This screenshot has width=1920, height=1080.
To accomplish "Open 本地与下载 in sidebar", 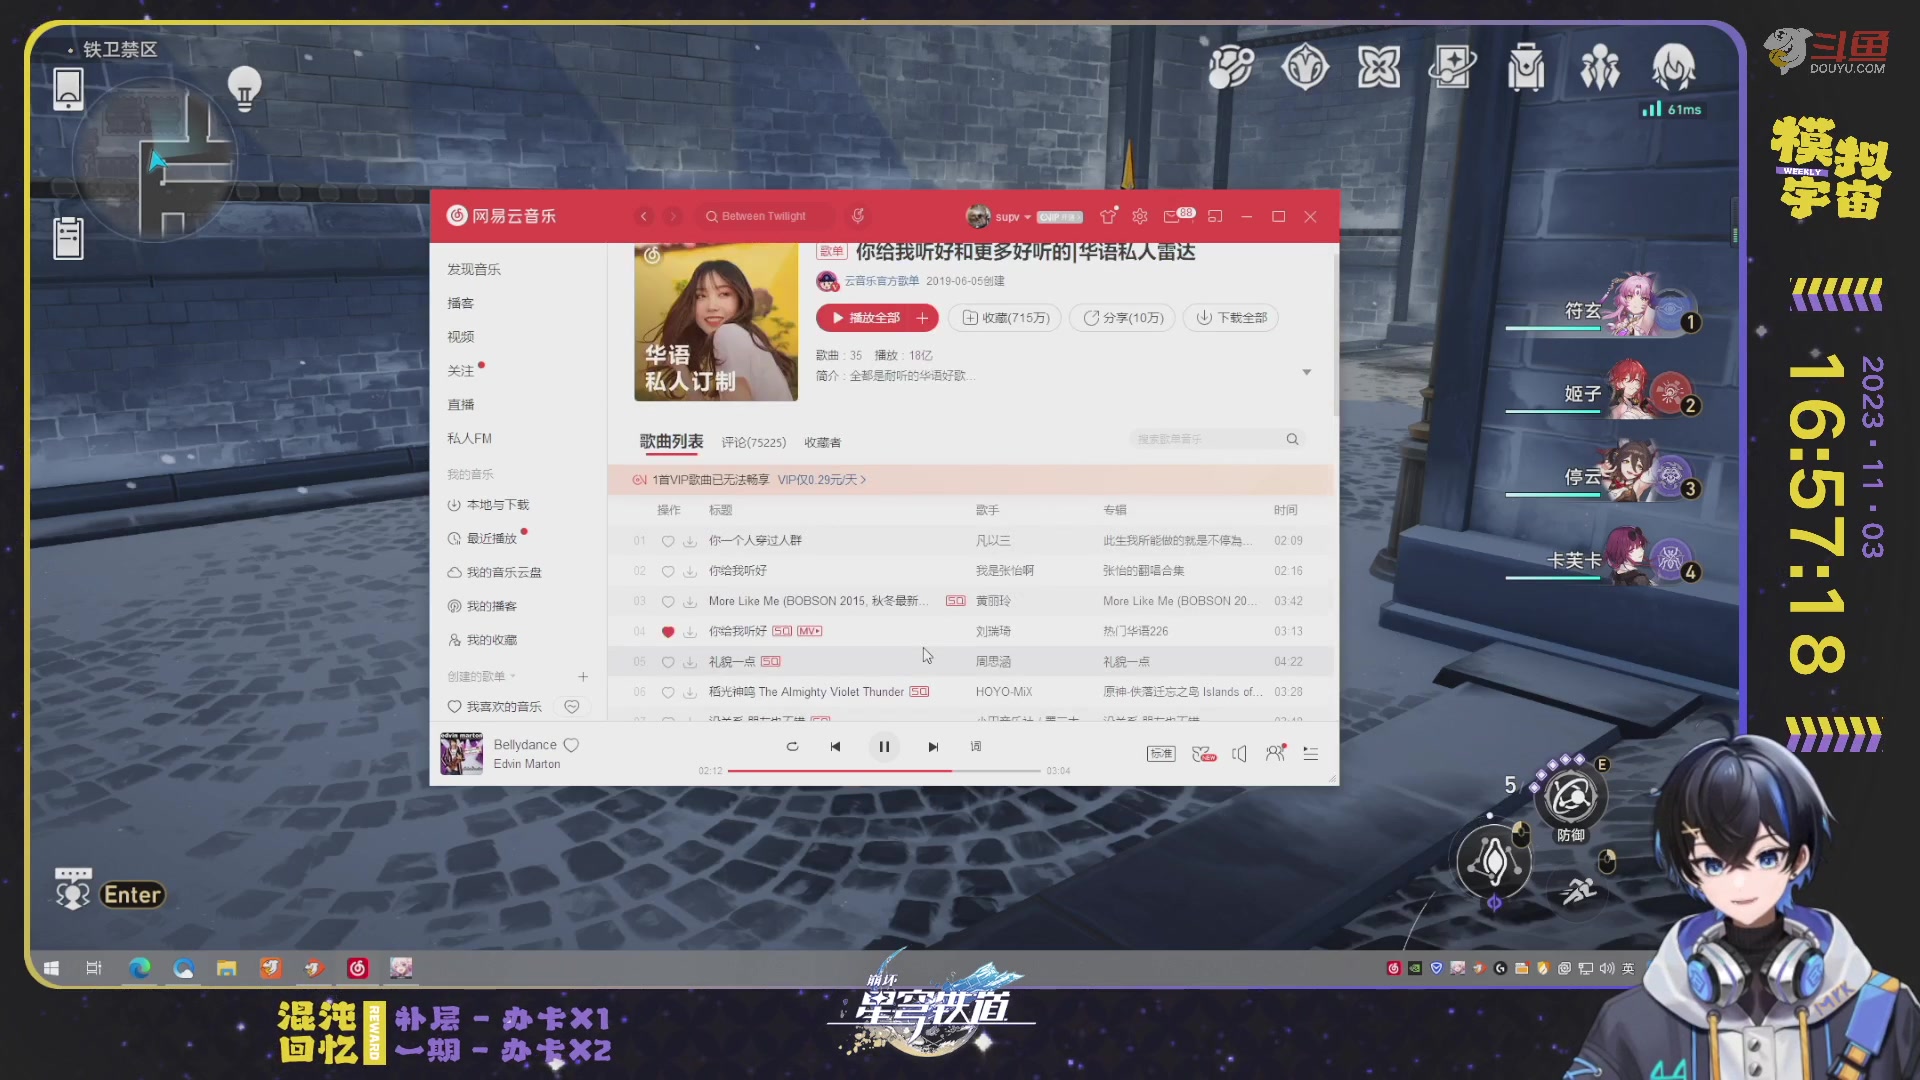I will click(x=488, y=505).
